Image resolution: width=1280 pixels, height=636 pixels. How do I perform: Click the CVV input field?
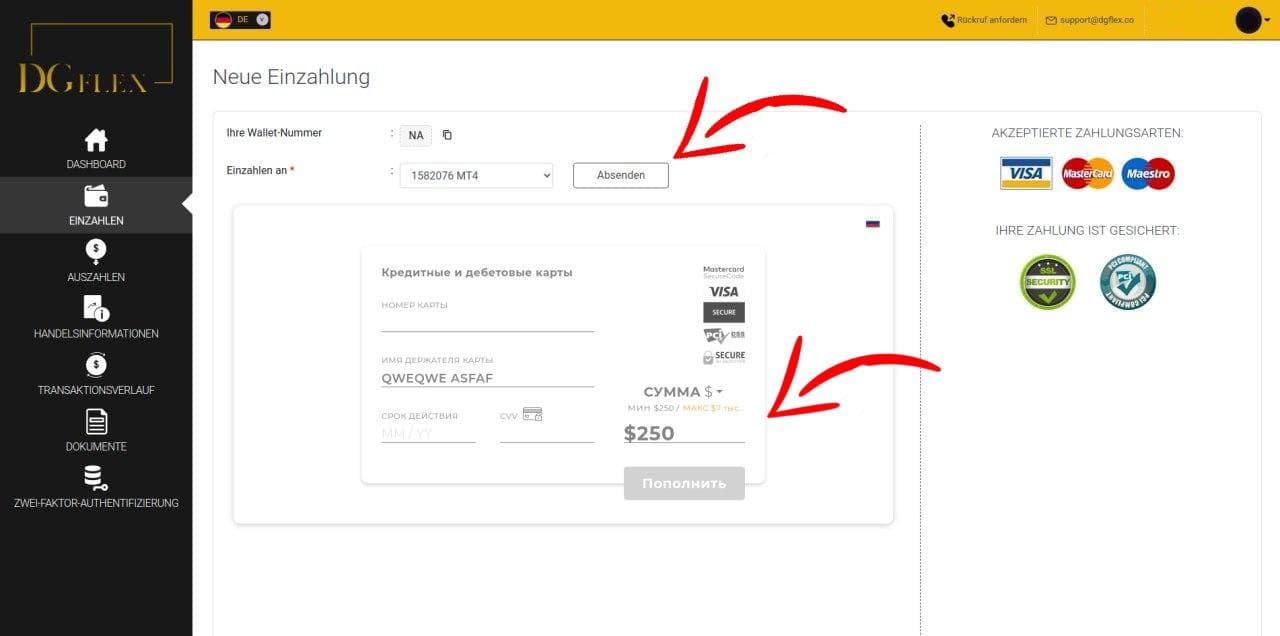point(547,434)
